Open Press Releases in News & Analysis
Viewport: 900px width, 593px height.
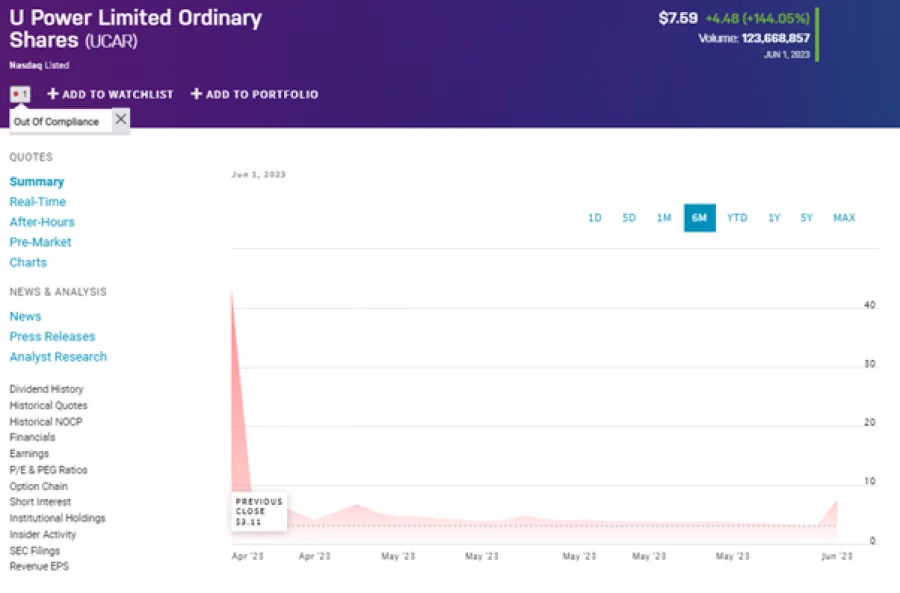pos(52,337)
